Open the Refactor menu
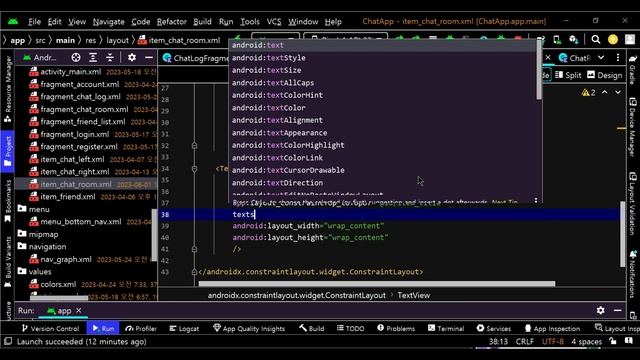The width and height of the screenshot is (640, 360). [171, 22]
